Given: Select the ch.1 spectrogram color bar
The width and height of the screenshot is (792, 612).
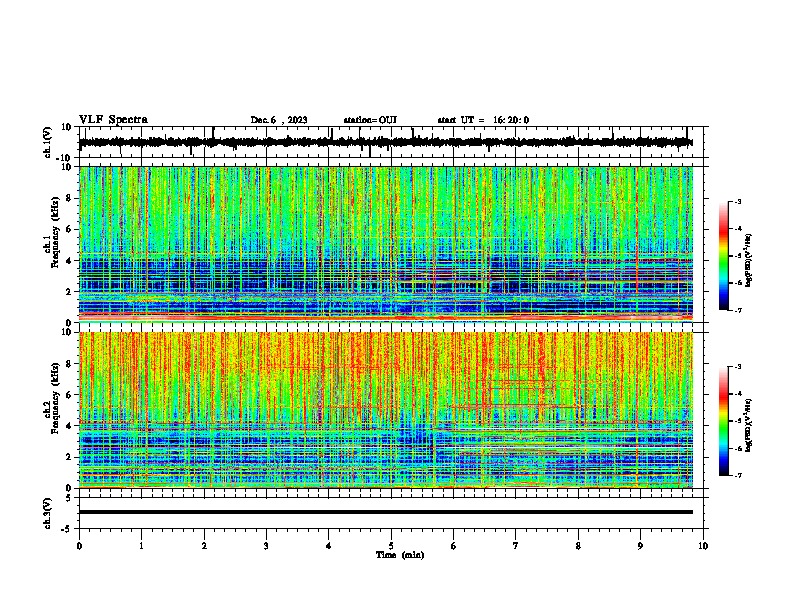Looking at the screenshot, I should coord(723,256).
